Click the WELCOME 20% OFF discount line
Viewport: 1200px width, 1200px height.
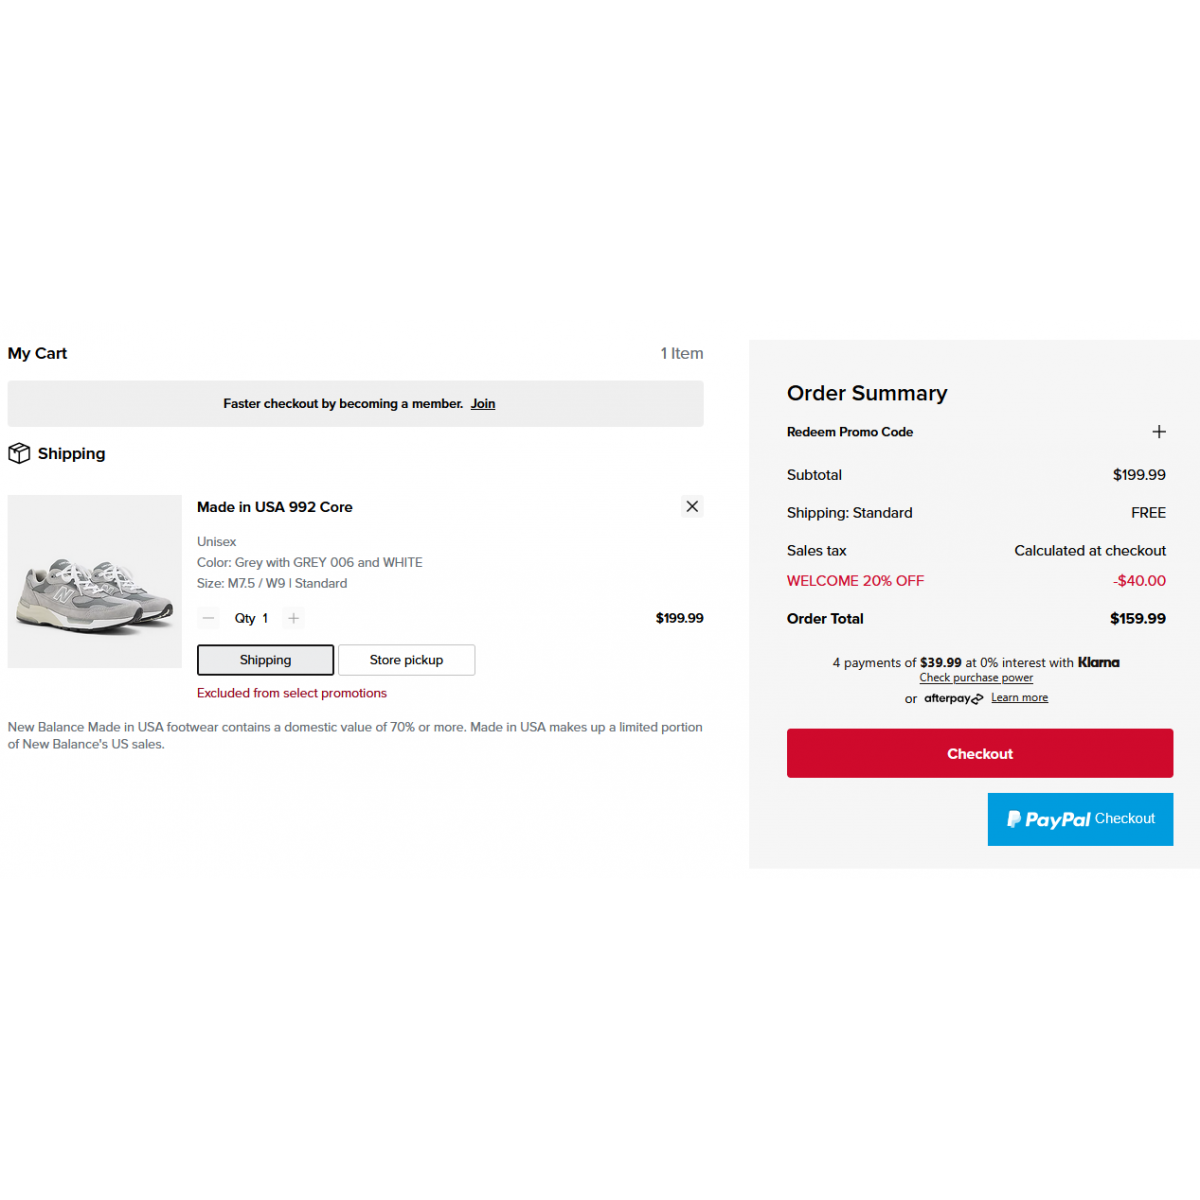(x=855, y=581)
